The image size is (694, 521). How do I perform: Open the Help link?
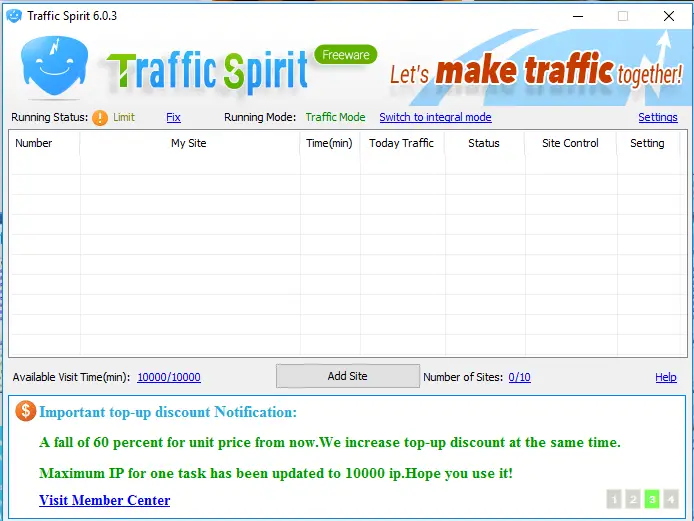click(x=665, y=377)
